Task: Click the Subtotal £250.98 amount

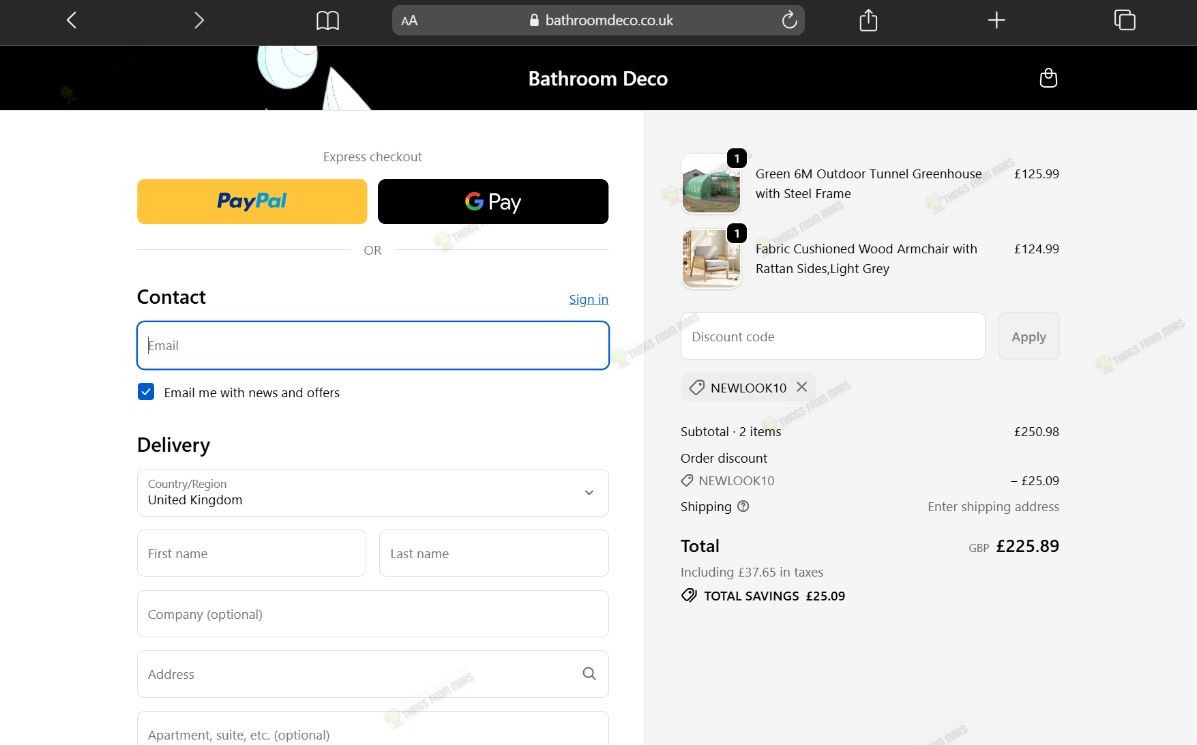Action: click(1036, 432)
